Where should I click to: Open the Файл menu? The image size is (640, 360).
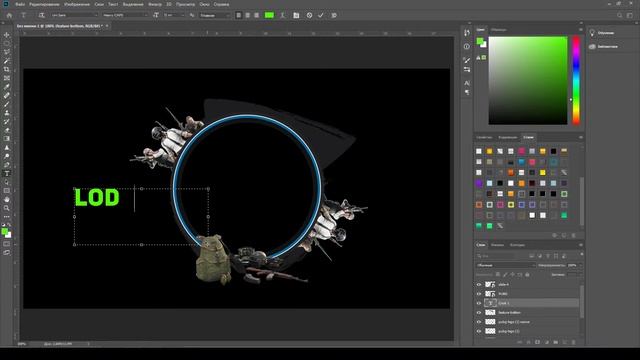20,4
